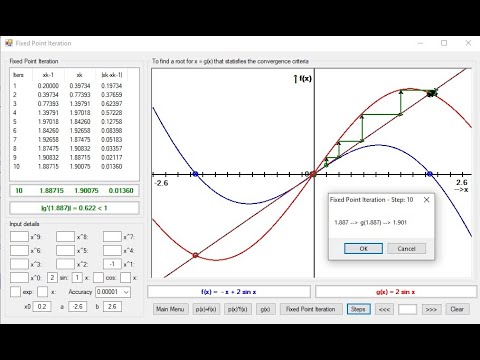480x360 pixels.
Task: Focus the exp coefficient field
Action: click(x=15, y=292)
